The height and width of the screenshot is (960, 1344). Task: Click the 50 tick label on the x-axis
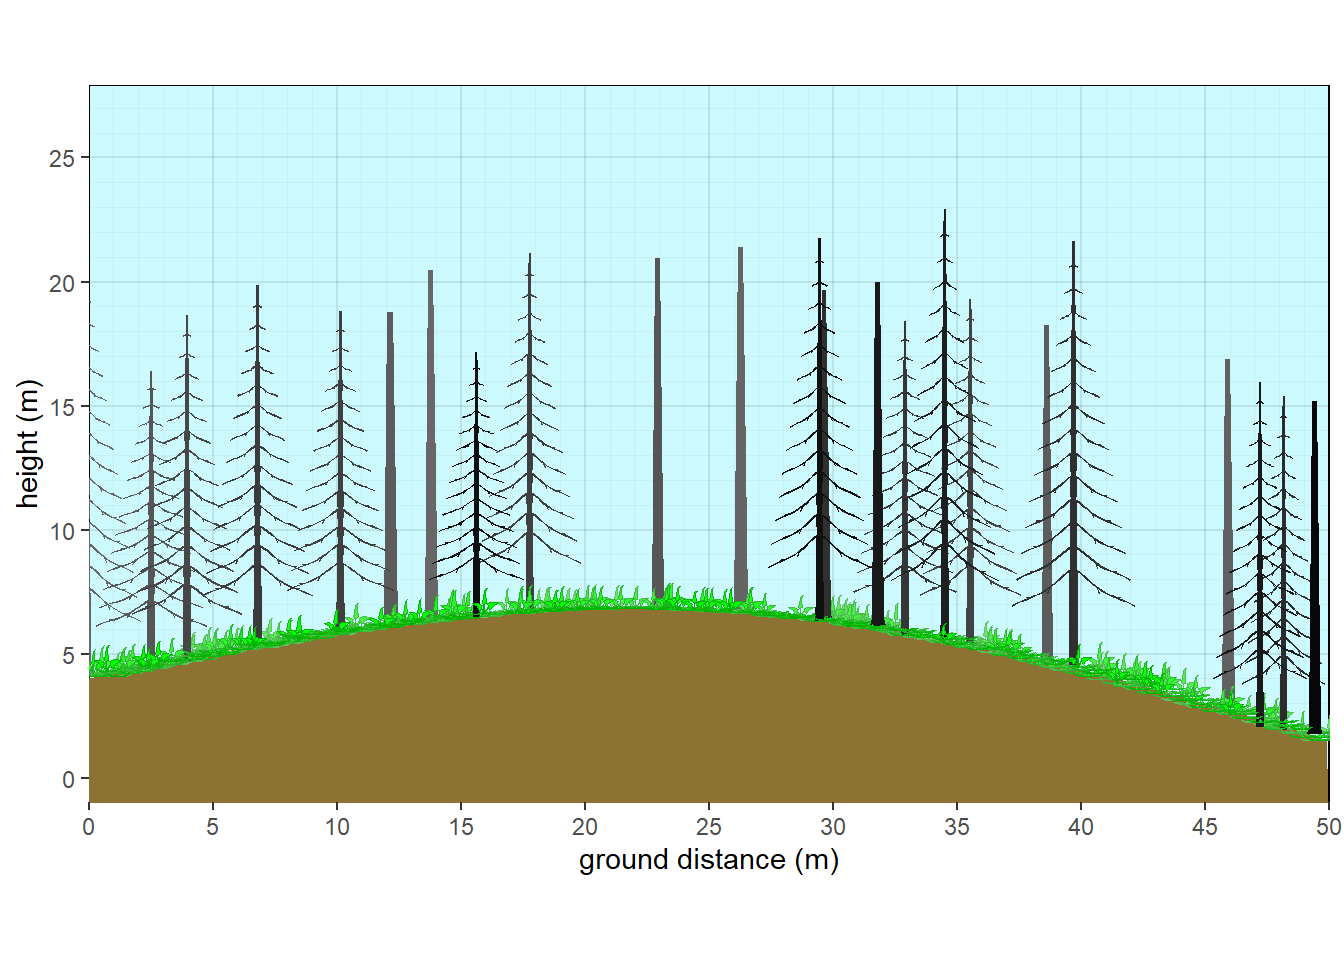point(1328,827)
